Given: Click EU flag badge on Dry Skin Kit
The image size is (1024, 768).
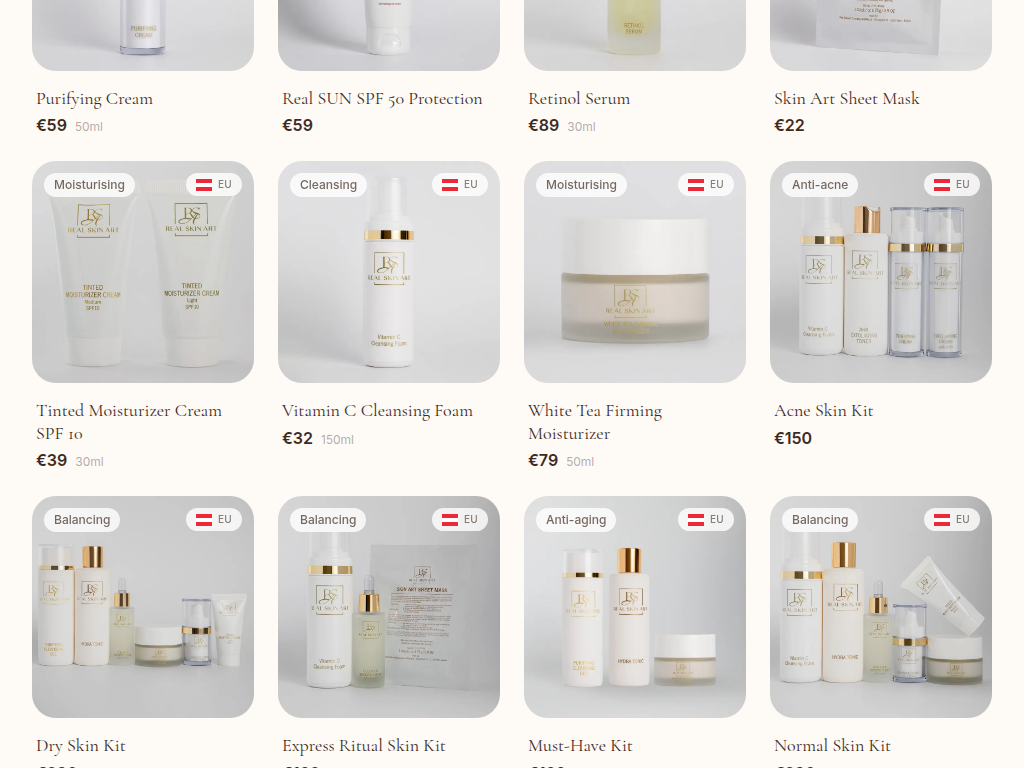Looking at the screenshot, I should click(214, 520).
